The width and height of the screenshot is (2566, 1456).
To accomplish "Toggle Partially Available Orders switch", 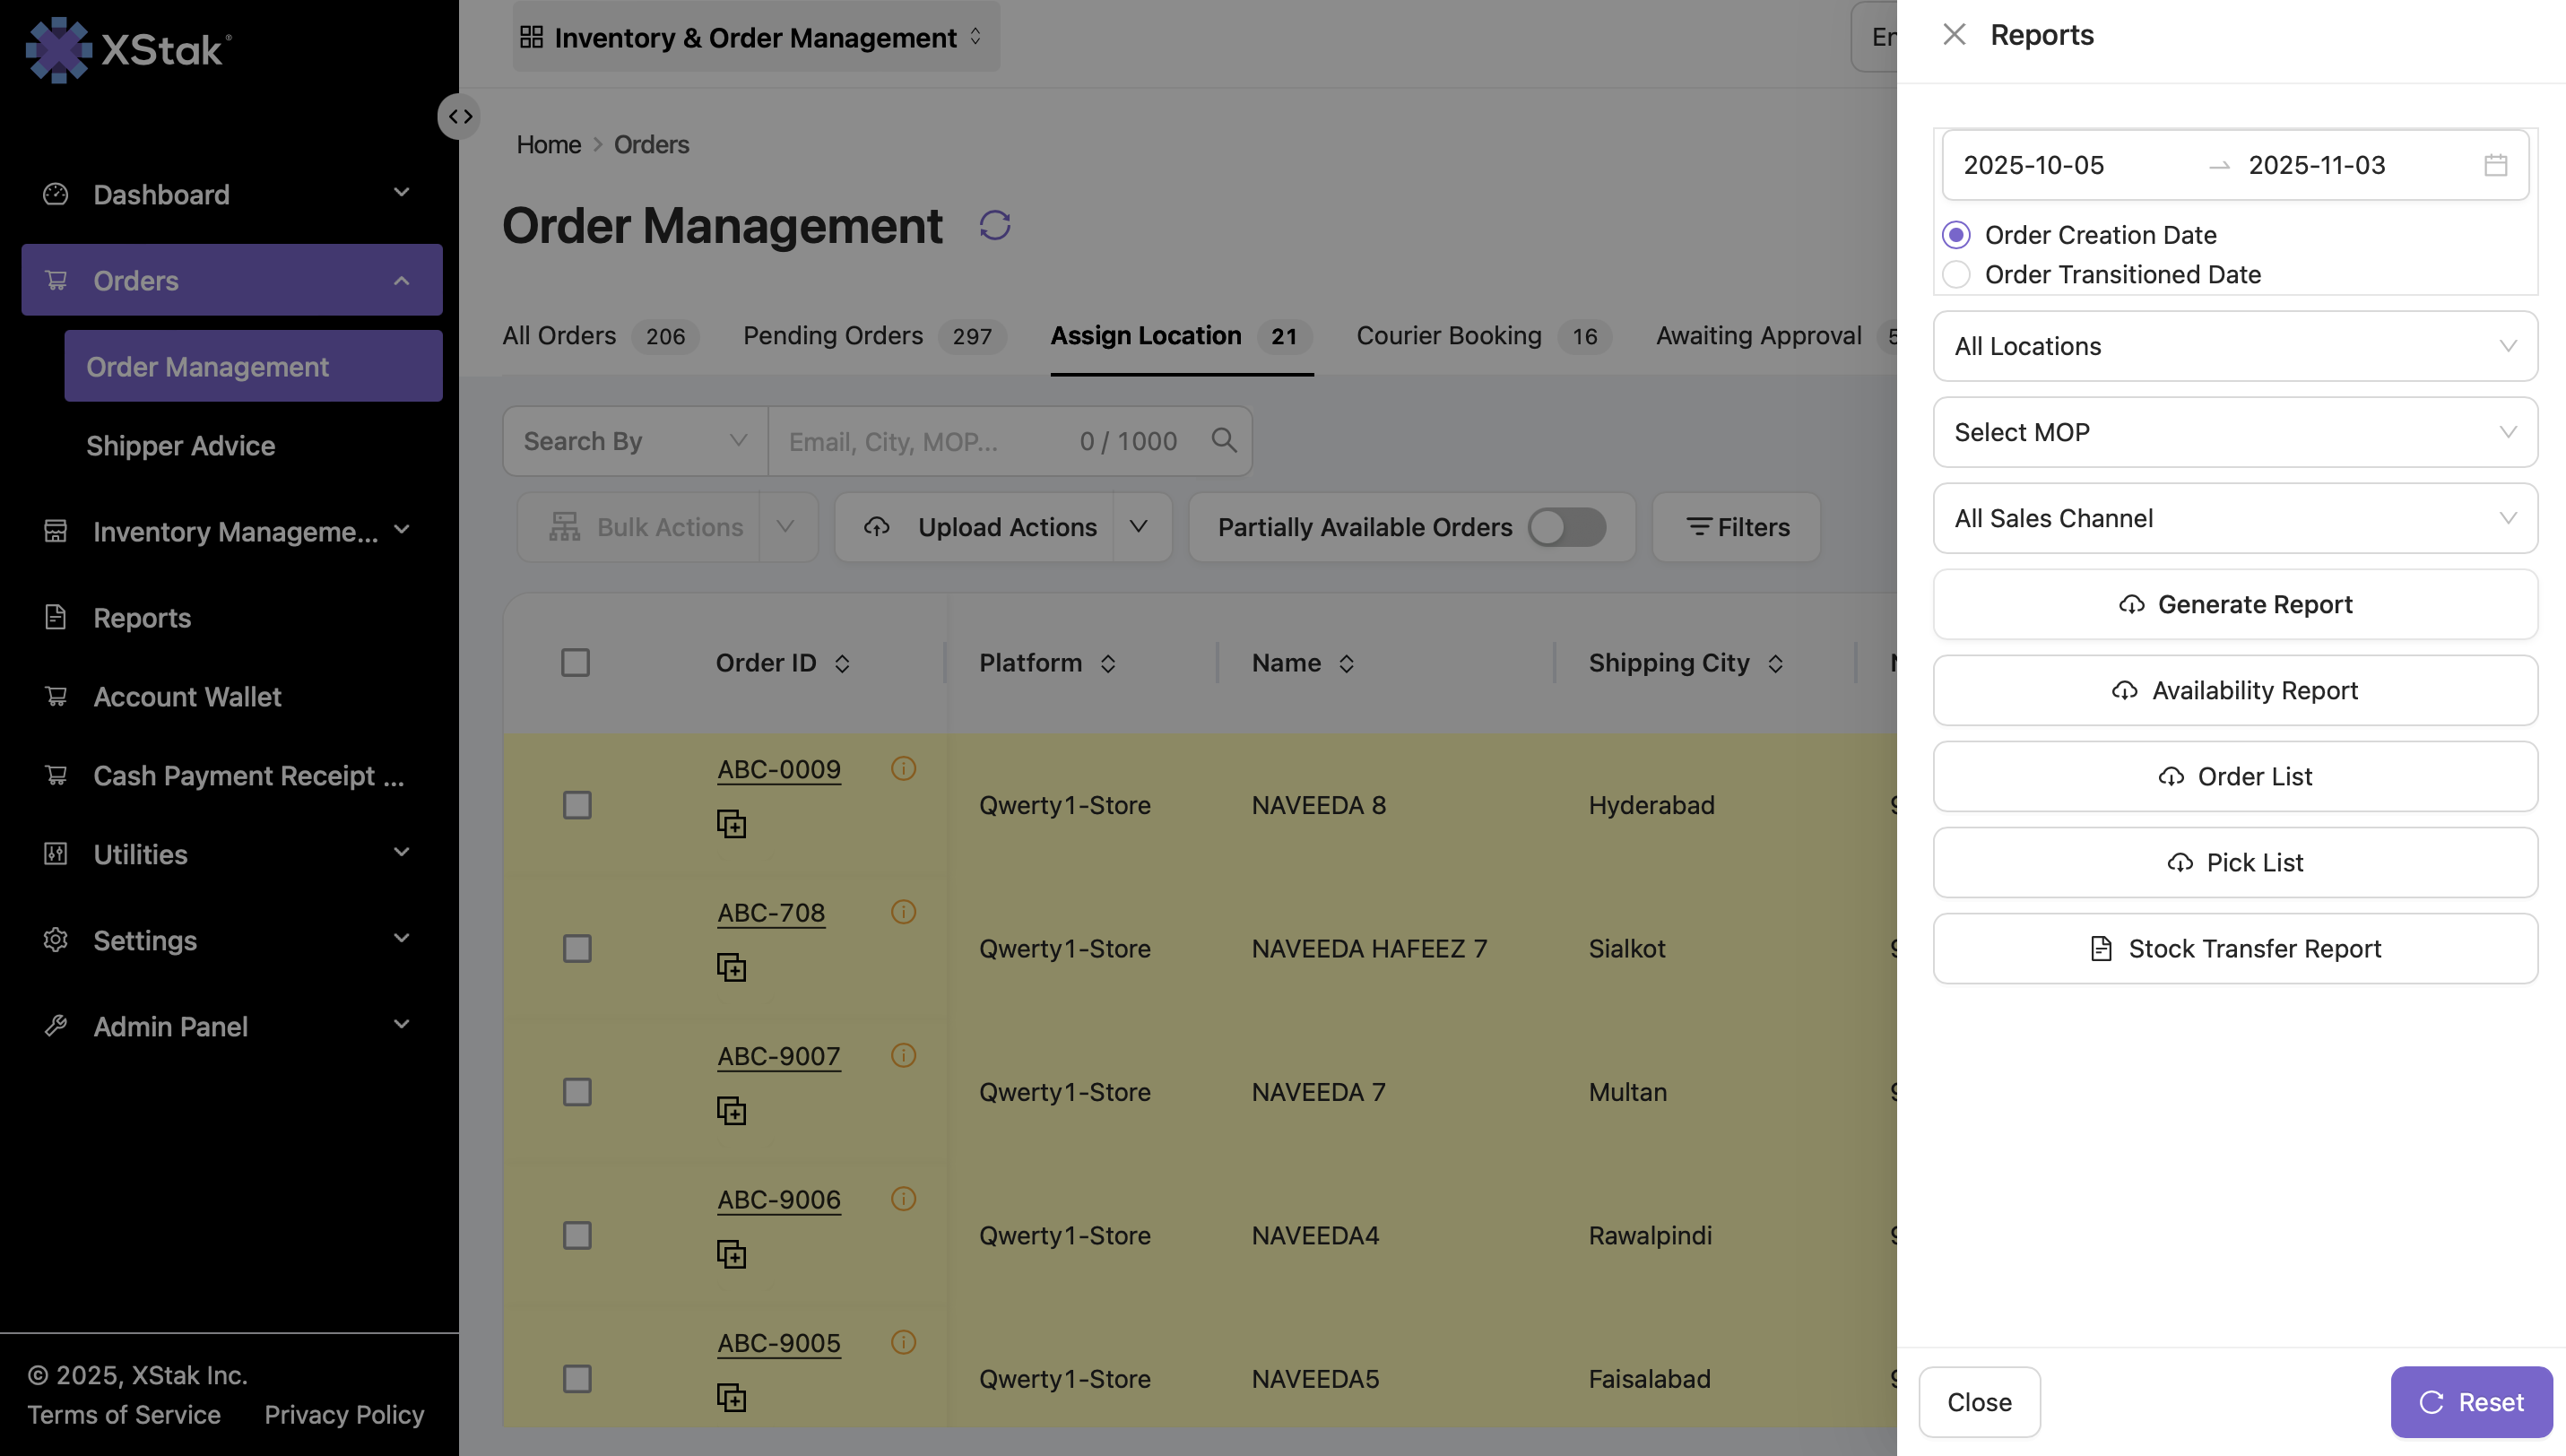I will (x=1566, y=527).
